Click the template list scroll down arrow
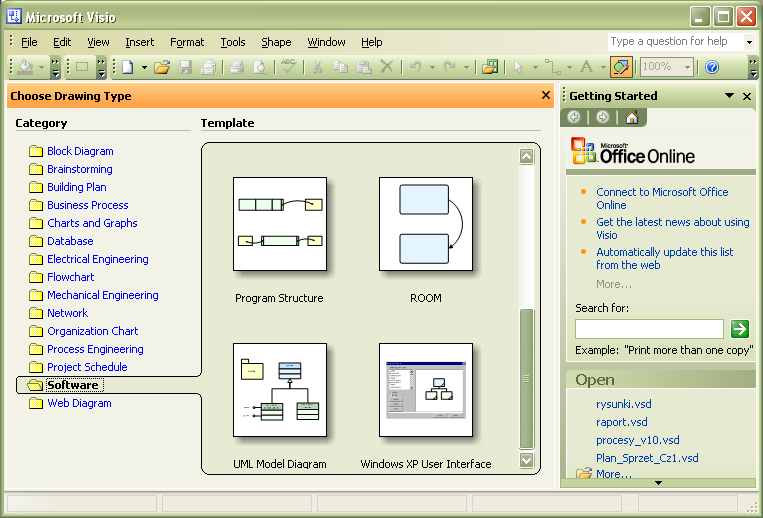The image size is (763, 518). click(527, 460)
